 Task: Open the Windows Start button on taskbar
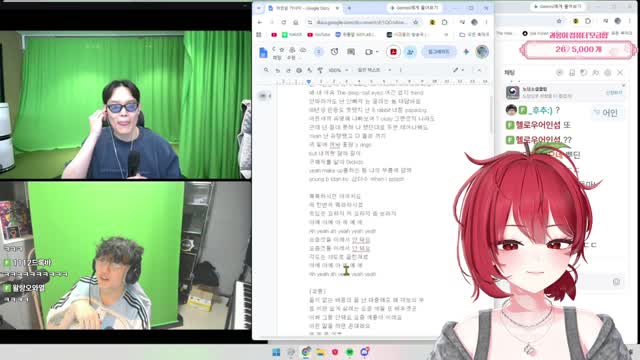pos(276,352)
